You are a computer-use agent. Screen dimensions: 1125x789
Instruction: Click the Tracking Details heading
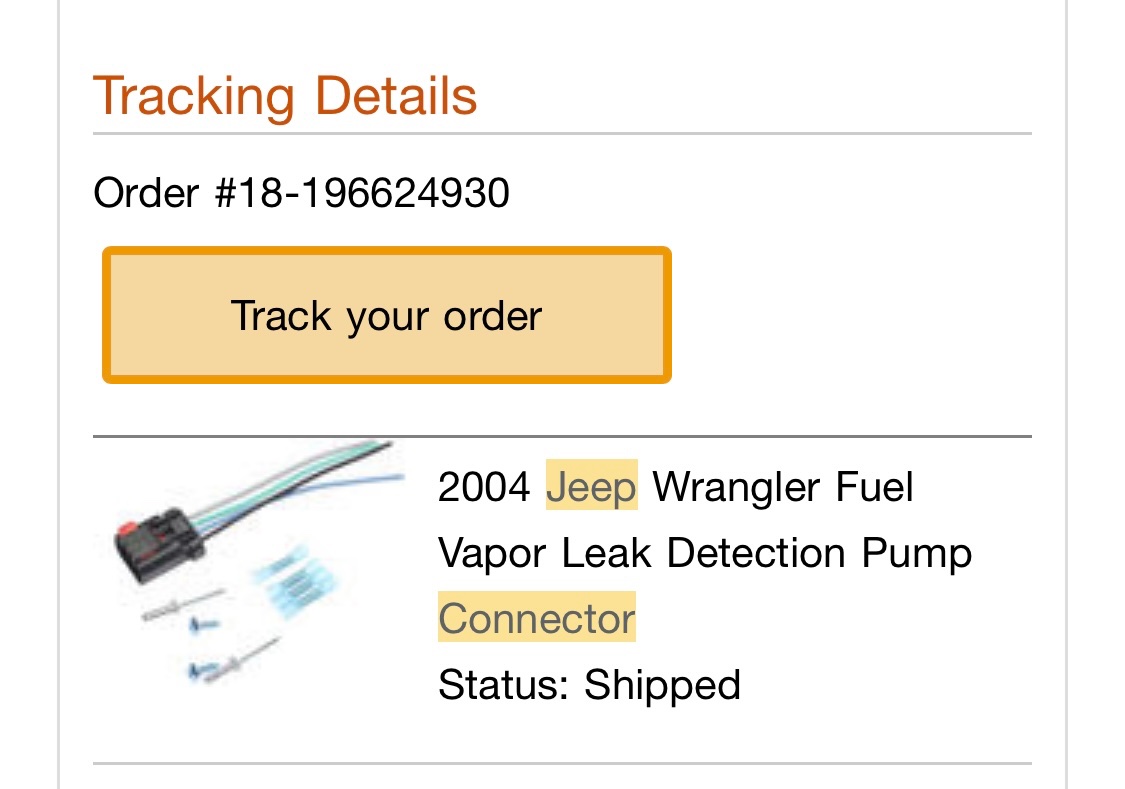click(x=285, y=96)
